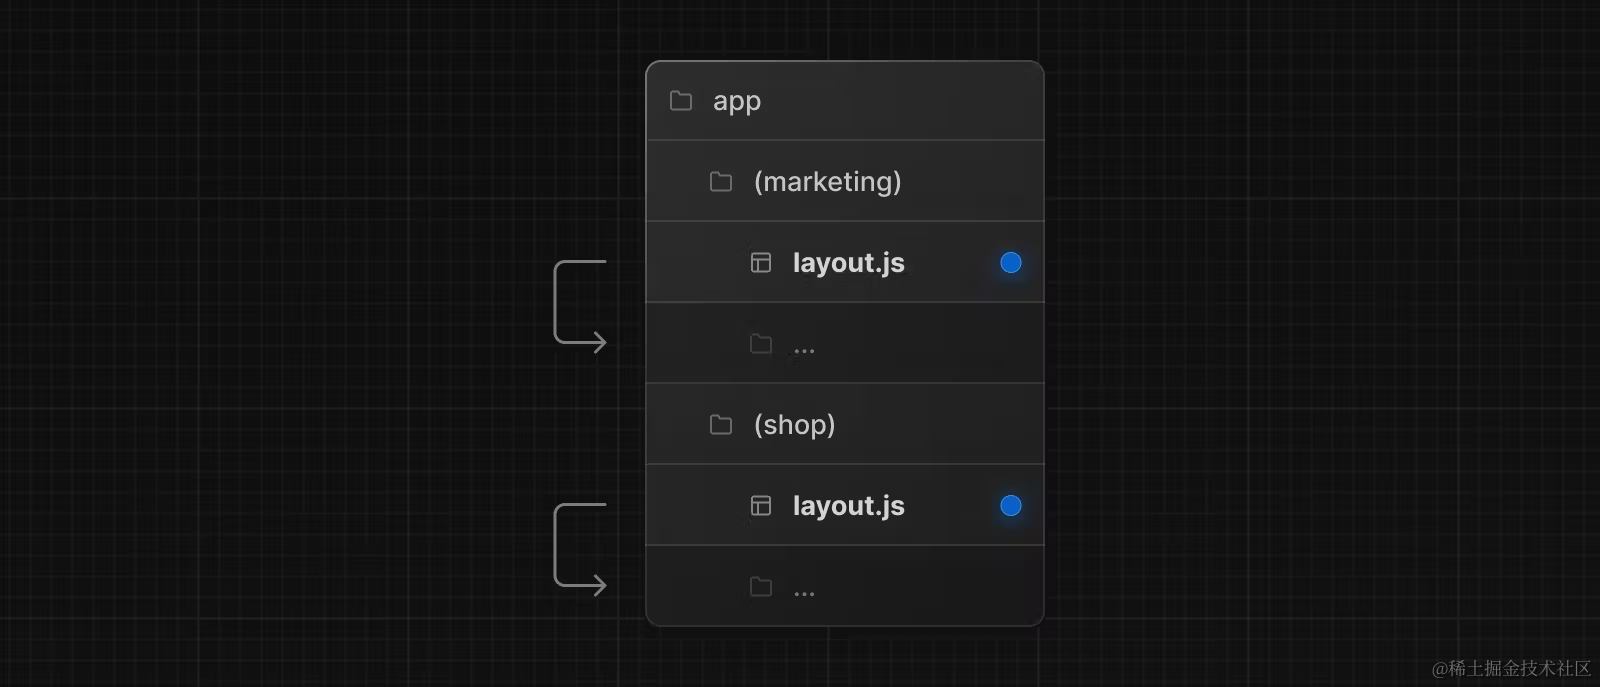The image size is (1600, 687).
Task: Click the (shop) folder icon
Action: coord(721,425)
